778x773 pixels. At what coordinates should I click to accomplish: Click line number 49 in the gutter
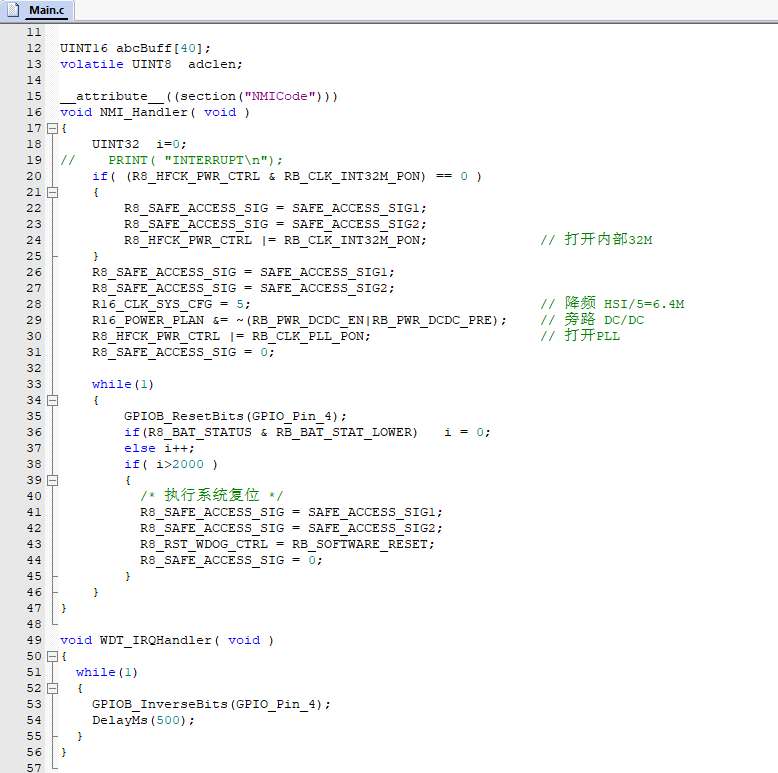34,640
